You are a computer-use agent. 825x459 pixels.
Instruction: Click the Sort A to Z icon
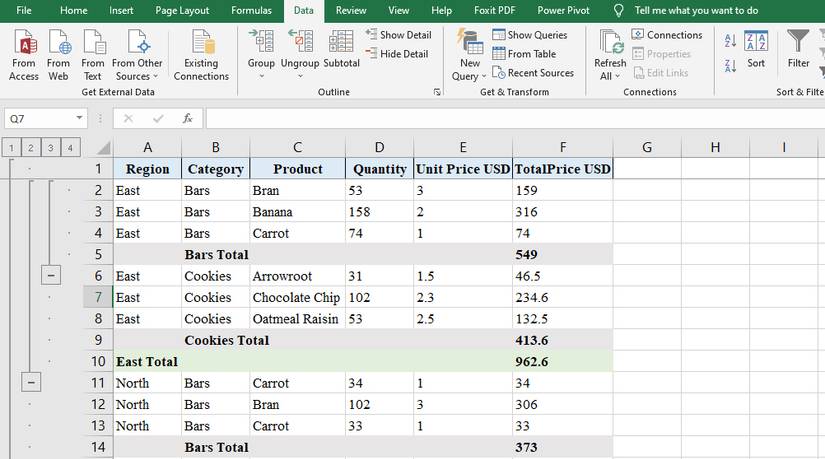tap(730, 41)
